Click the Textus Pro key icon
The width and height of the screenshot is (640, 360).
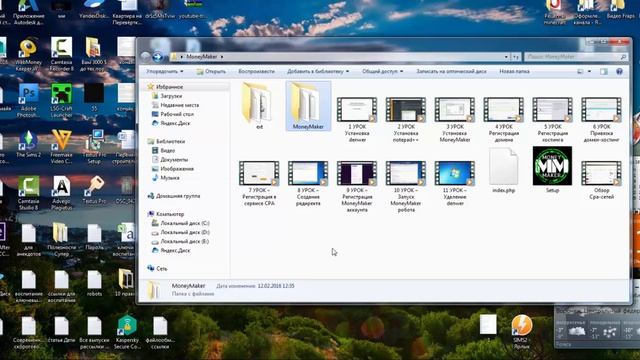click(x=94, y=190)
